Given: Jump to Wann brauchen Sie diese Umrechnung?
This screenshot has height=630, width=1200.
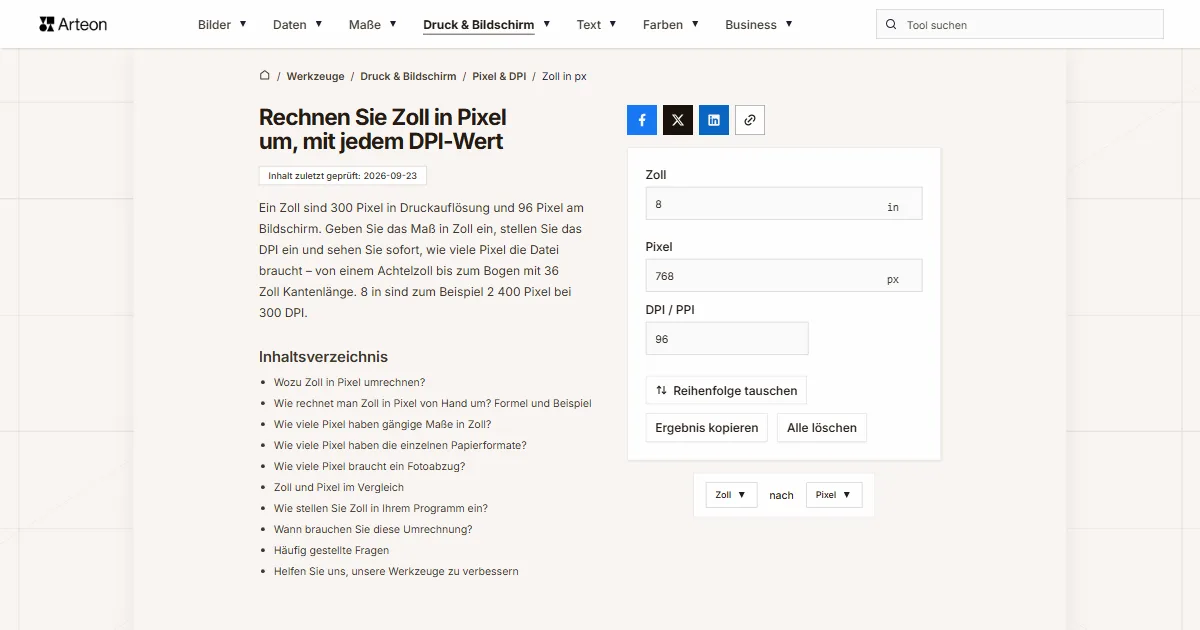Looking at the screenshot, I should (373, 529).
